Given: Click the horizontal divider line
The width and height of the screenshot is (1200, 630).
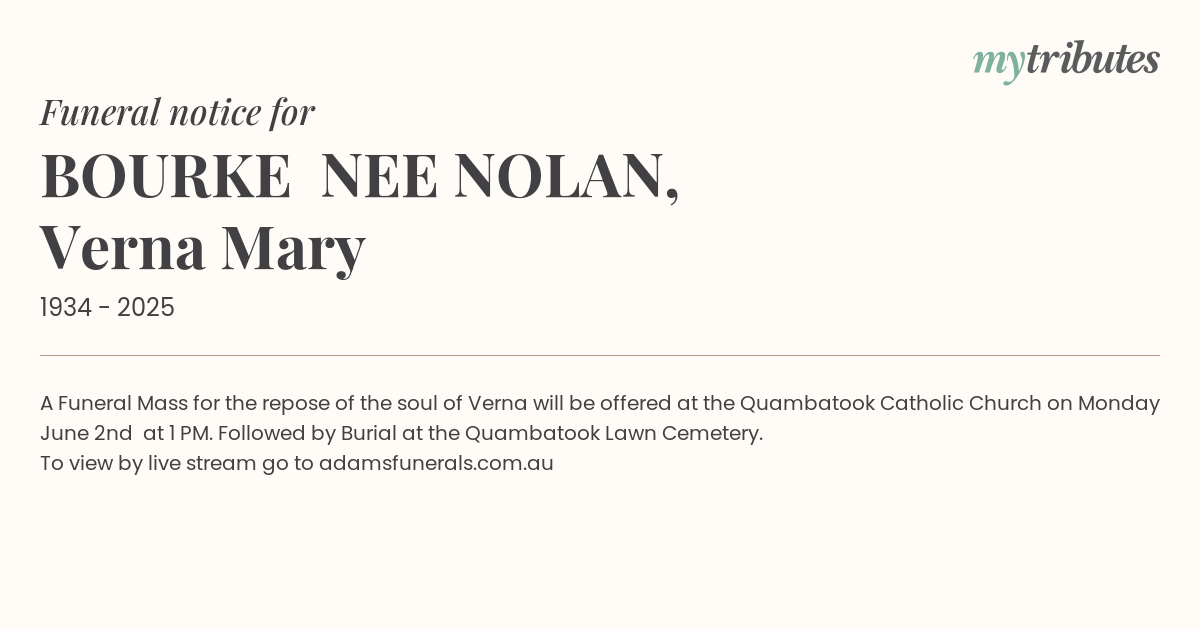Looking at the screenshot, I should click(600, 355).
